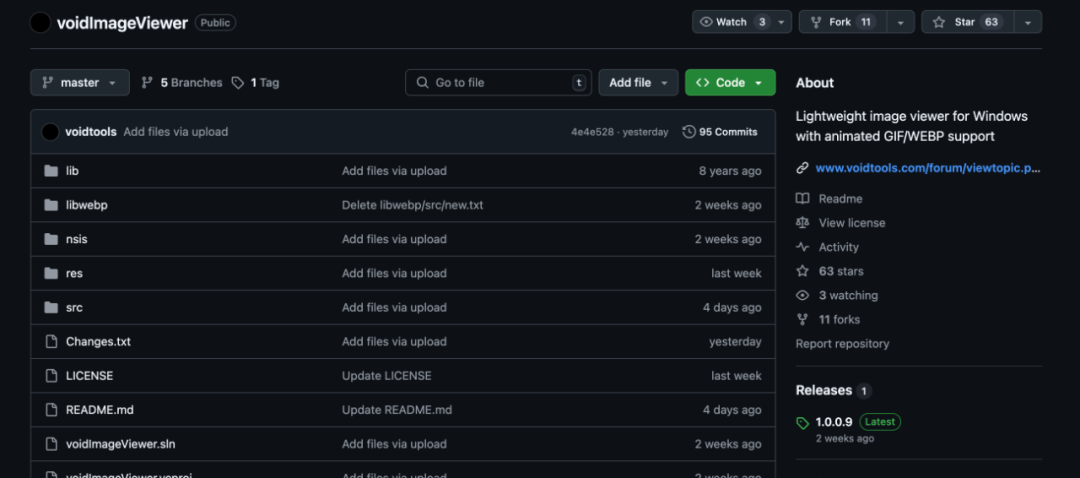
Task: Star the voidImageViewer repository
Action: pos(968,22)
